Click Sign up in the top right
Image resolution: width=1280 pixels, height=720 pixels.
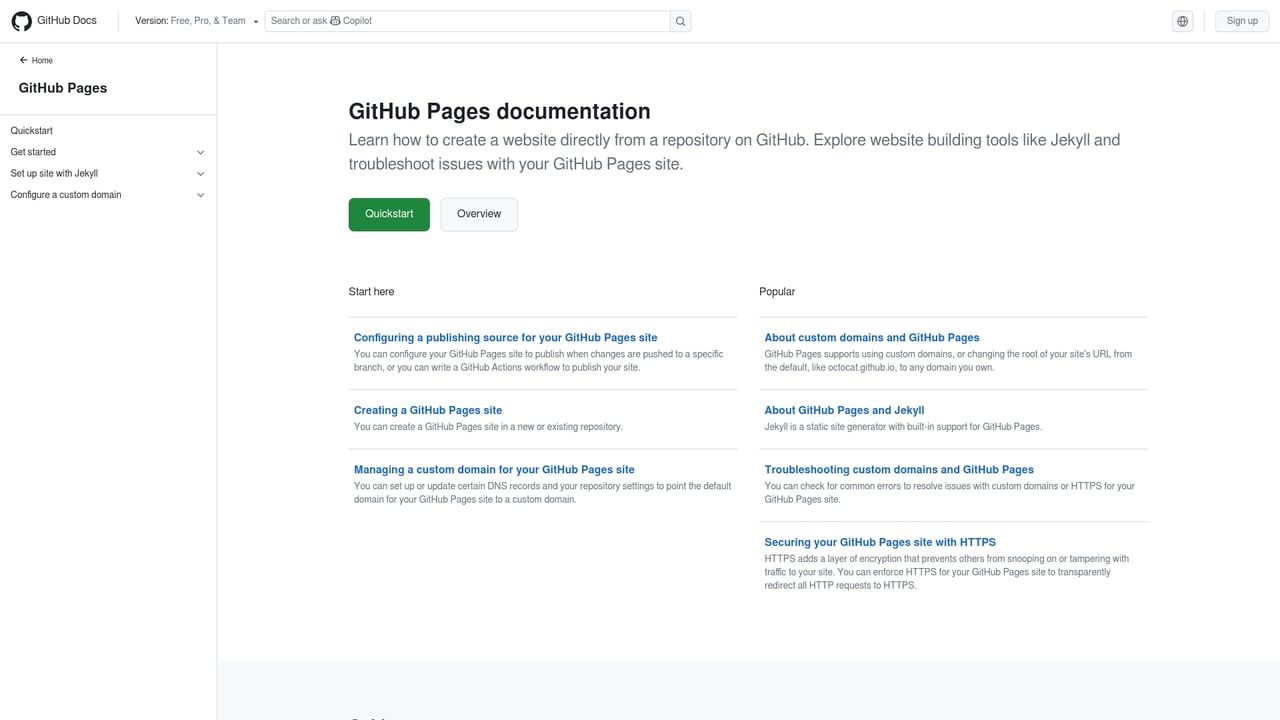[1241, 20]
